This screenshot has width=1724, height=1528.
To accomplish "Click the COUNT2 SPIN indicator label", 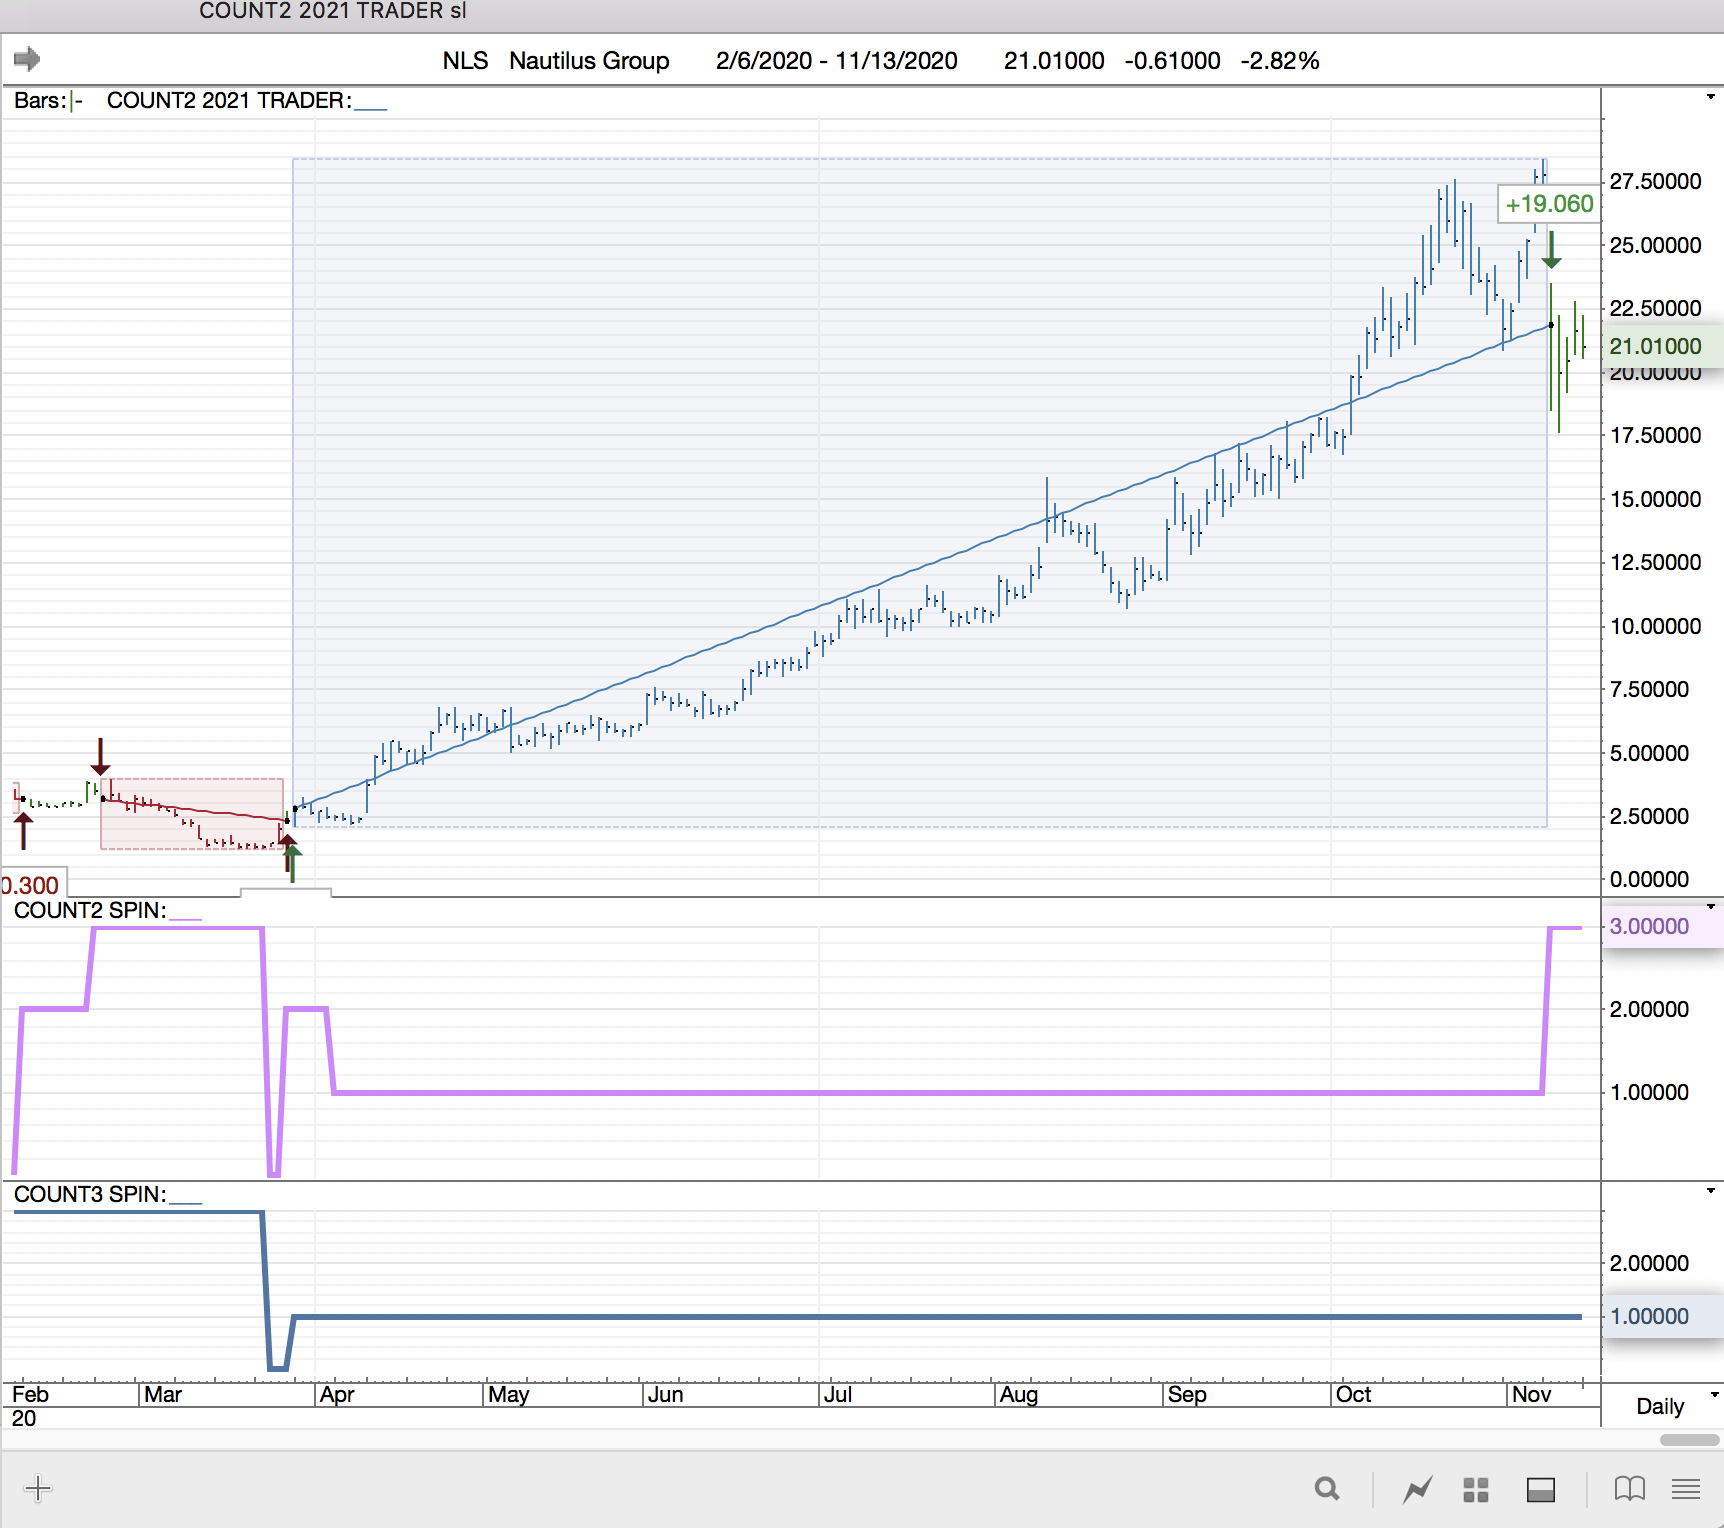I will (90, 910).
